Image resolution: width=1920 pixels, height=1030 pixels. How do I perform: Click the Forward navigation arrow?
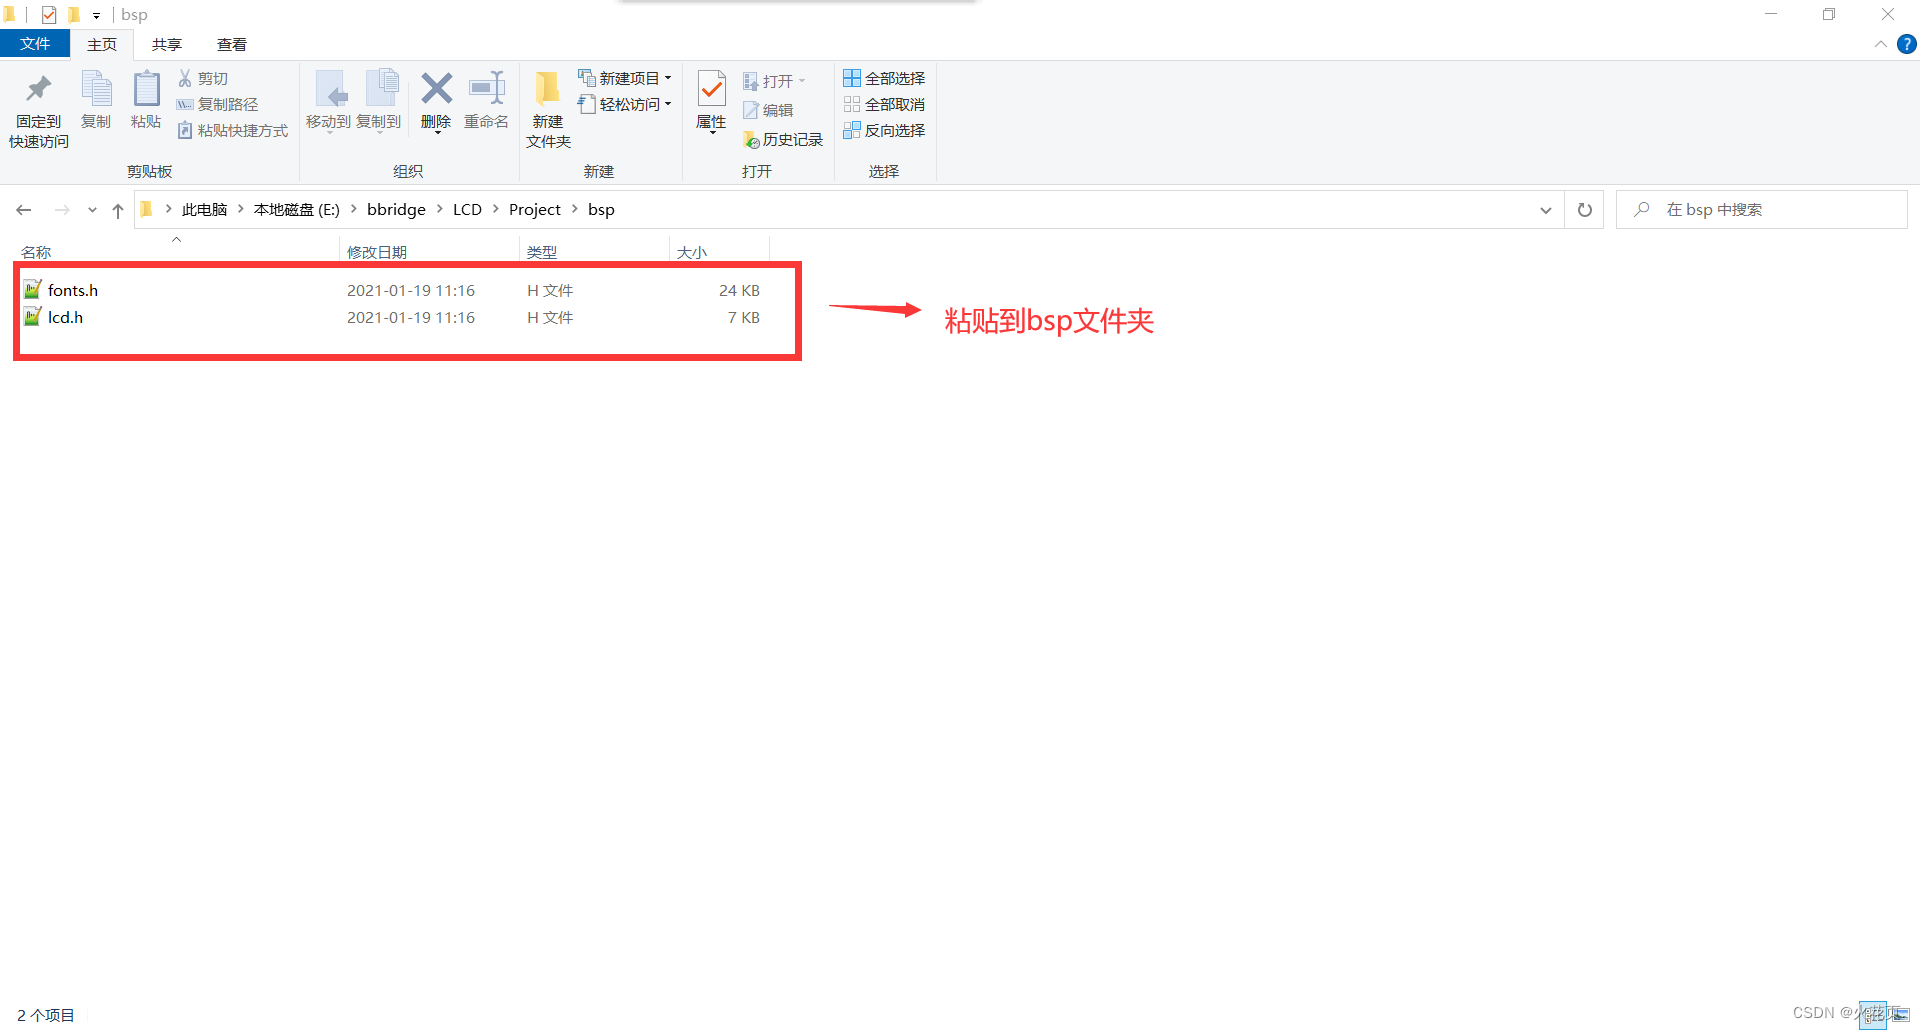(x=62, y=210)
